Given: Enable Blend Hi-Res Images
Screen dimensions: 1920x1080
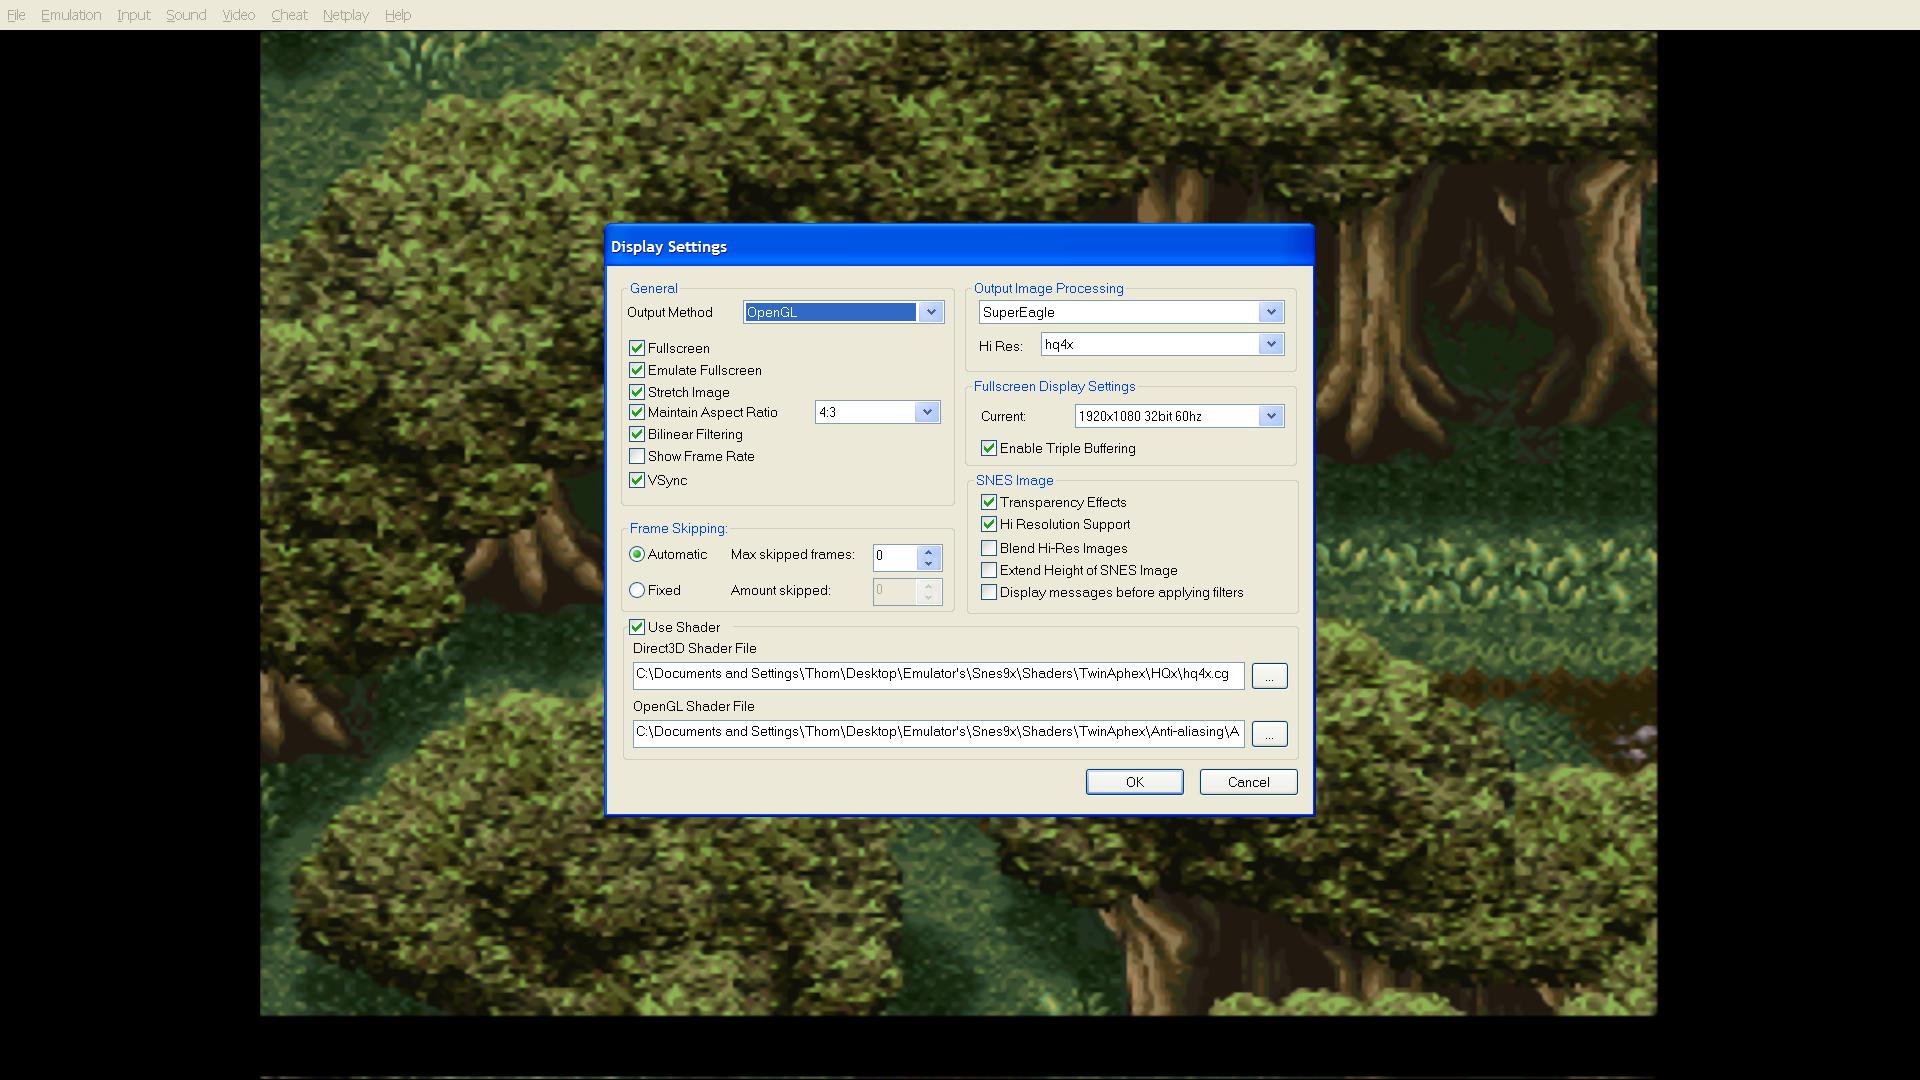Looking at the screenshot, I should click(989, 548).
